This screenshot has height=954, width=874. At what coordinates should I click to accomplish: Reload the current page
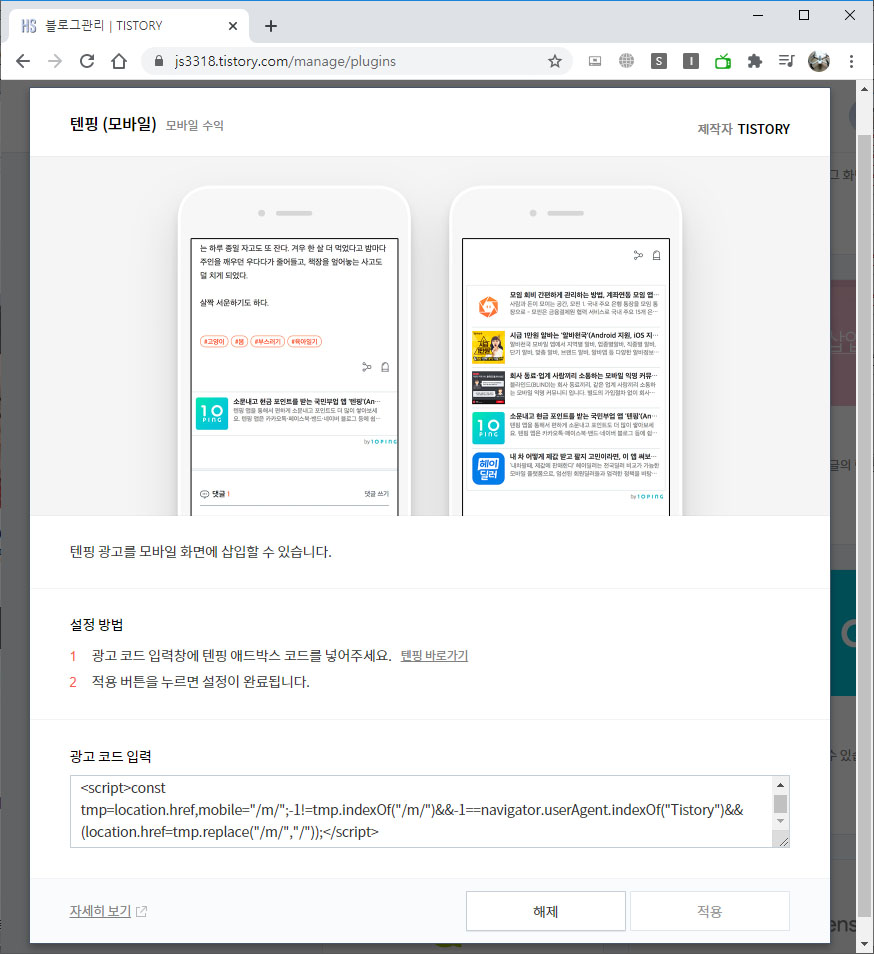point(87,61)
